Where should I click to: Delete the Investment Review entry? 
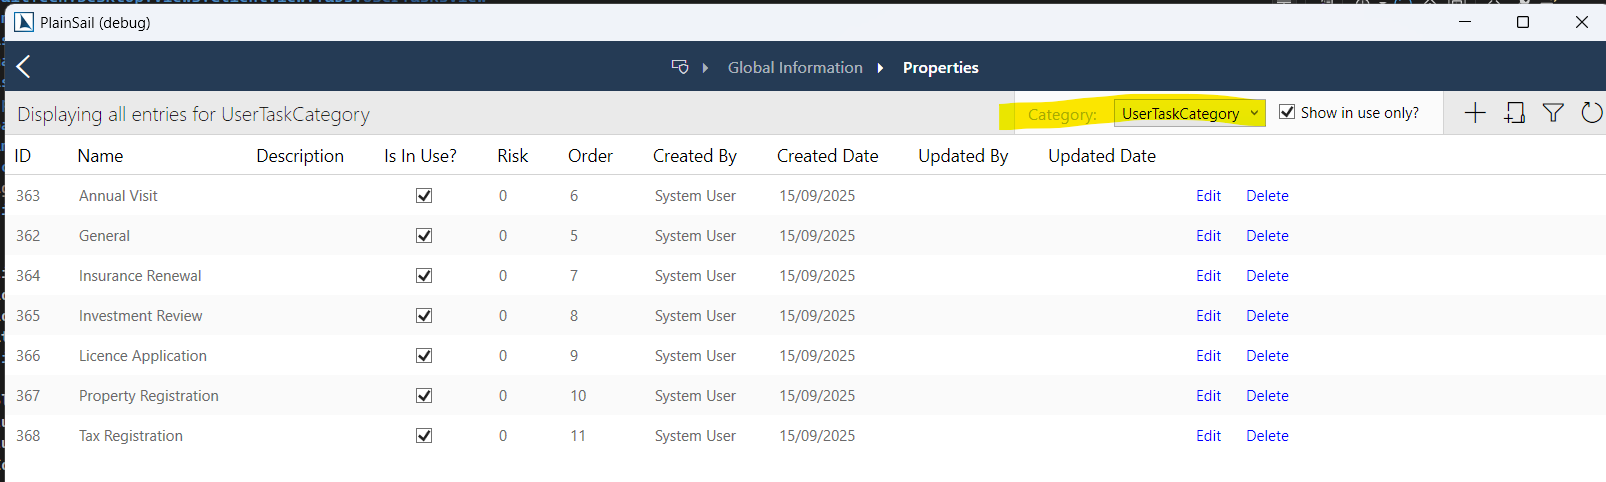[x=1267, y=316]
